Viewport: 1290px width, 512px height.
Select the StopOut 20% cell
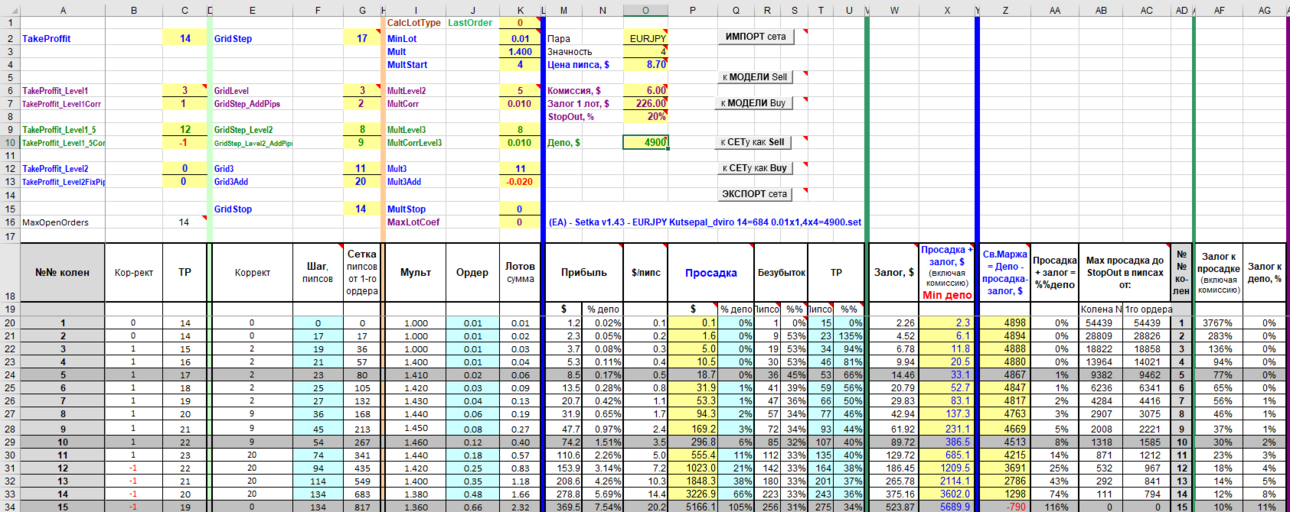coord(645,116)
